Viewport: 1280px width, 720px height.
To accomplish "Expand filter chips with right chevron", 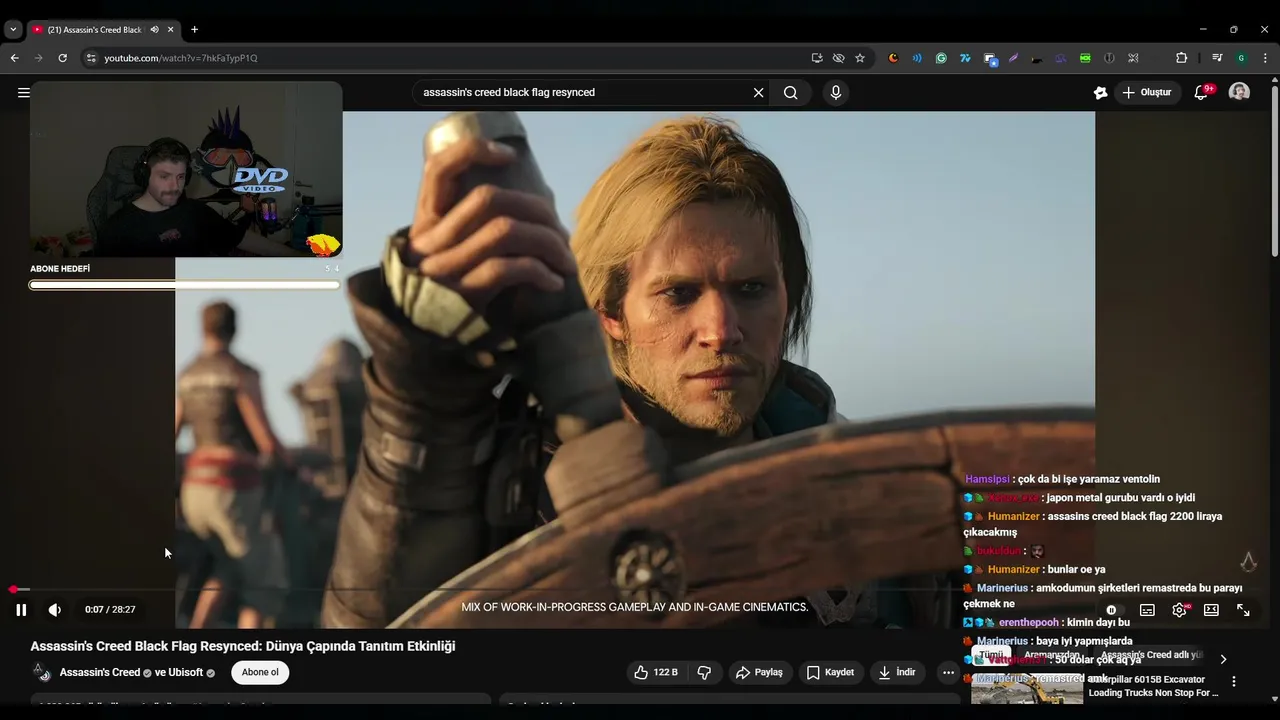I will (x=1222, y=659).
